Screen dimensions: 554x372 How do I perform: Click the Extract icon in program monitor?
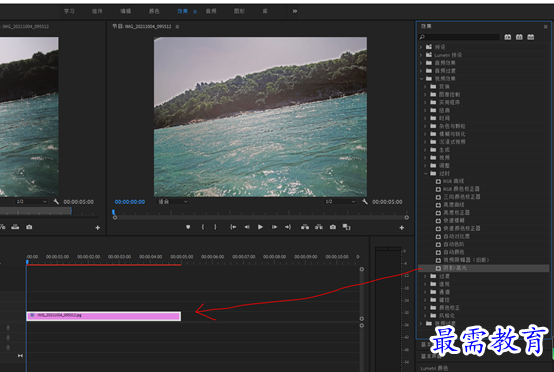coord(319,227)
